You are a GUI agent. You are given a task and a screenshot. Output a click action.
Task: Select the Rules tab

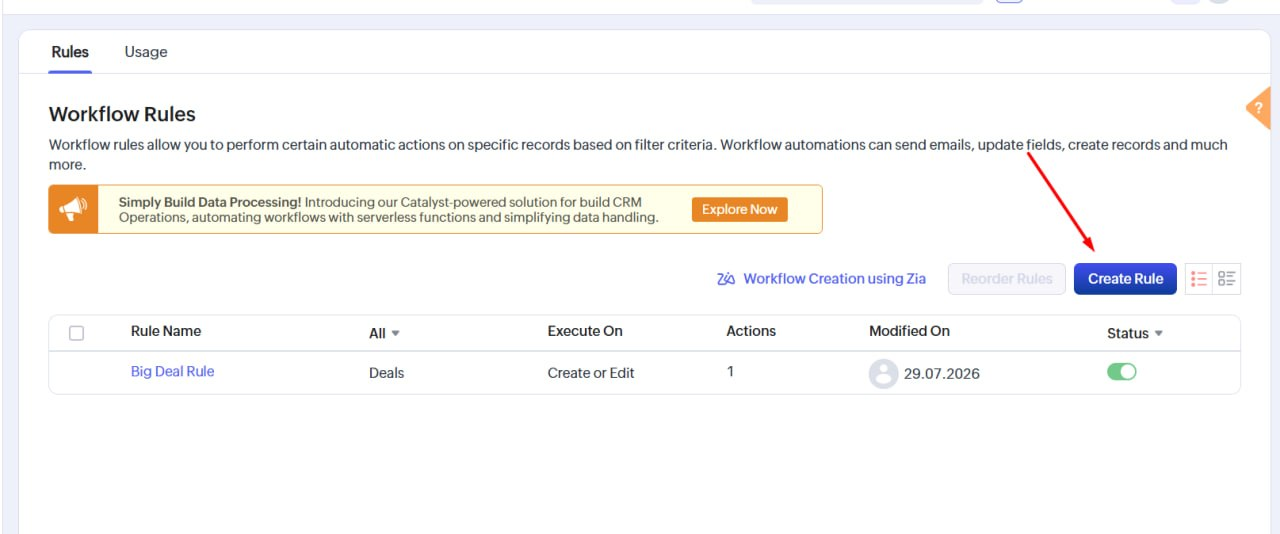click(x=70, y=52)
